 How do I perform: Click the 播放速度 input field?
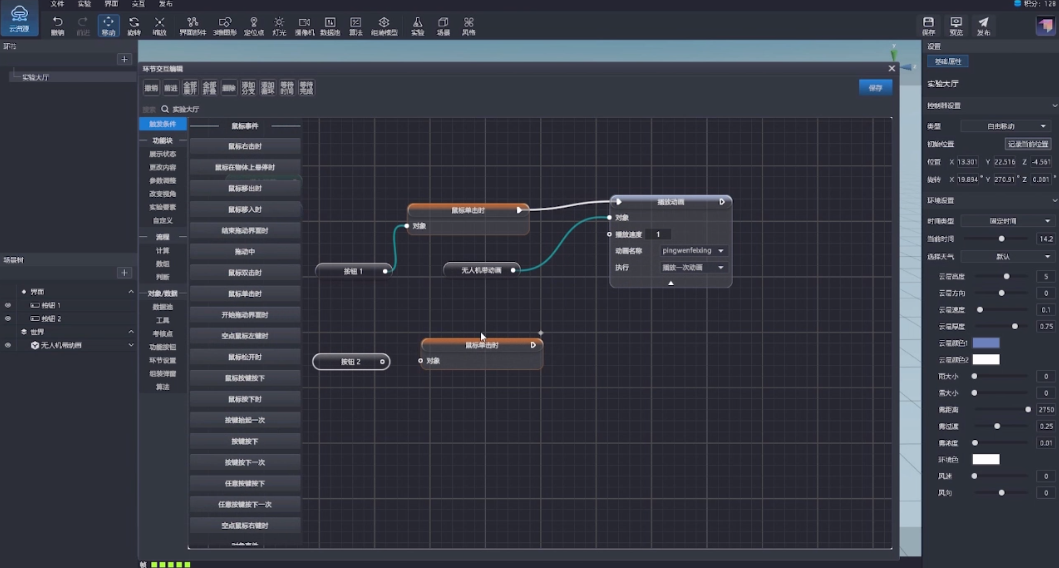coord(658,234)
